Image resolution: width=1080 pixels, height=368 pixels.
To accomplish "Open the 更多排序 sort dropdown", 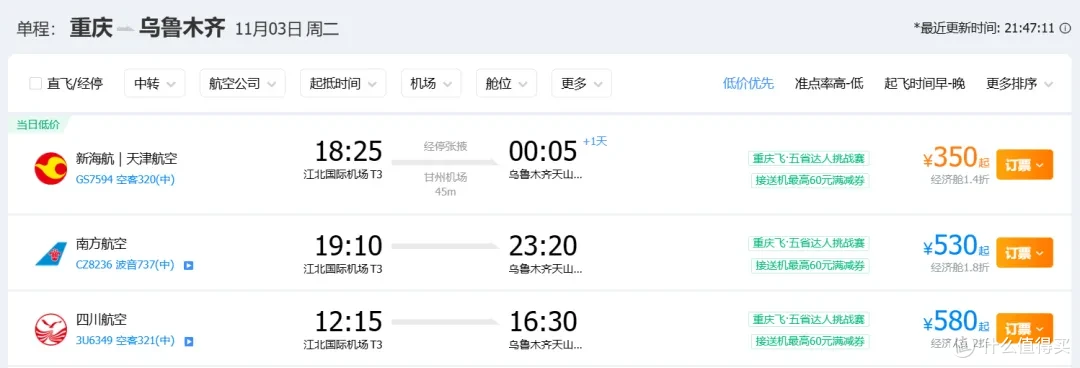I will pyautogui.click(x=1019, y=83).
